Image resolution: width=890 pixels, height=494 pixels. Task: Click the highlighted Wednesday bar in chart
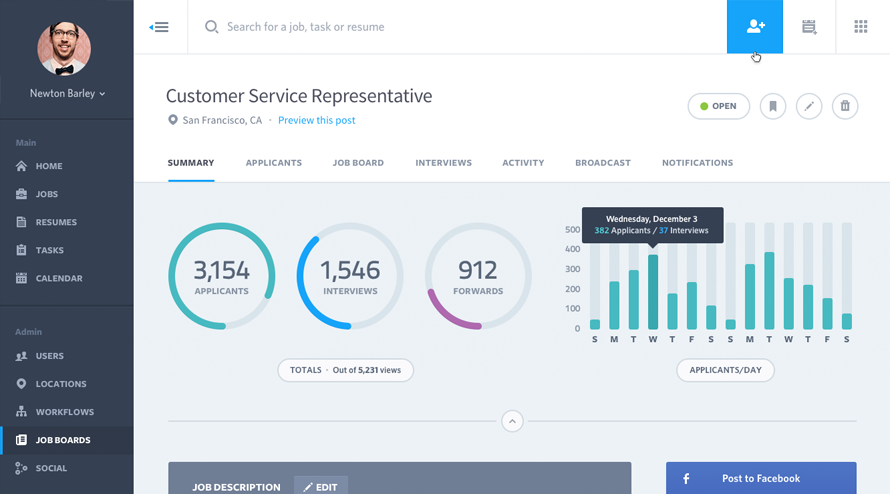(x=653, y=292)
